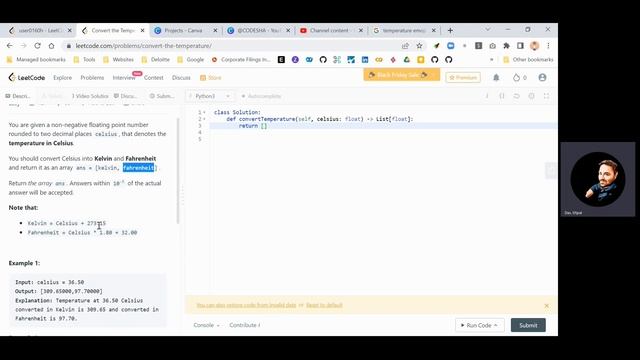Show the hidden bookmarks overflow chevron
This screenshot has height=360, width=640.
[x=491, y=60]
